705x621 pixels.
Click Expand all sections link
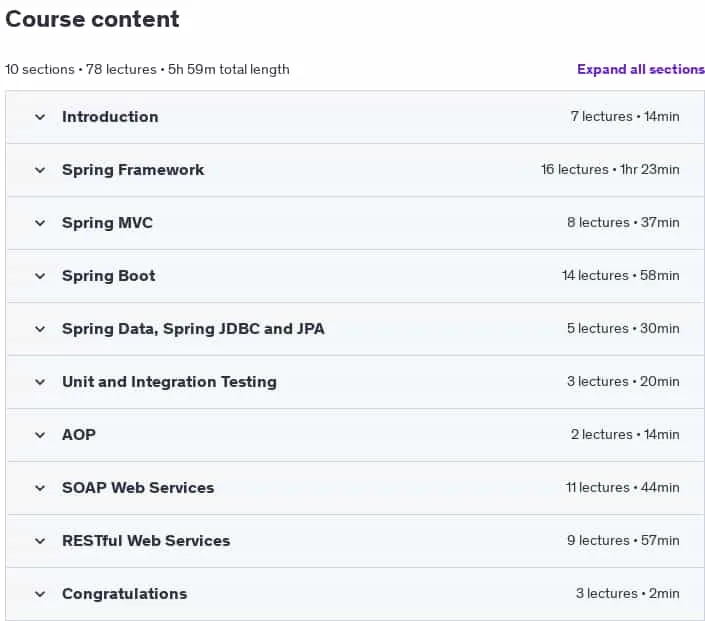(x=641, y=69)
